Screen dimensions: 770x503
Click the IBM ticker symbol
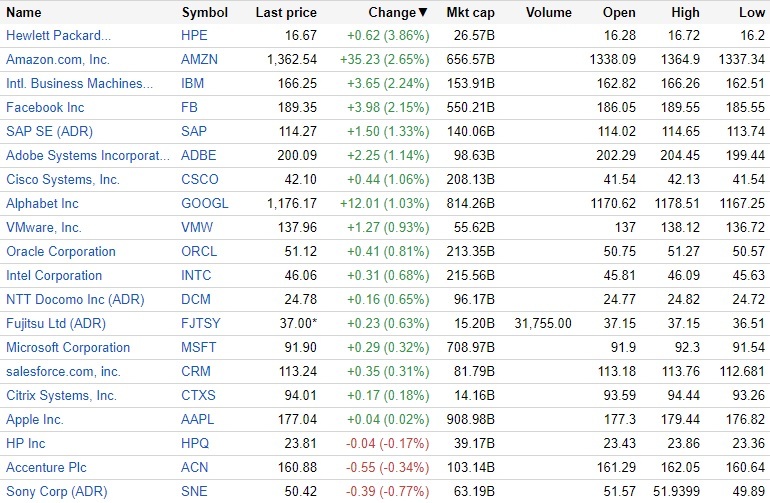tap(193, 83)
